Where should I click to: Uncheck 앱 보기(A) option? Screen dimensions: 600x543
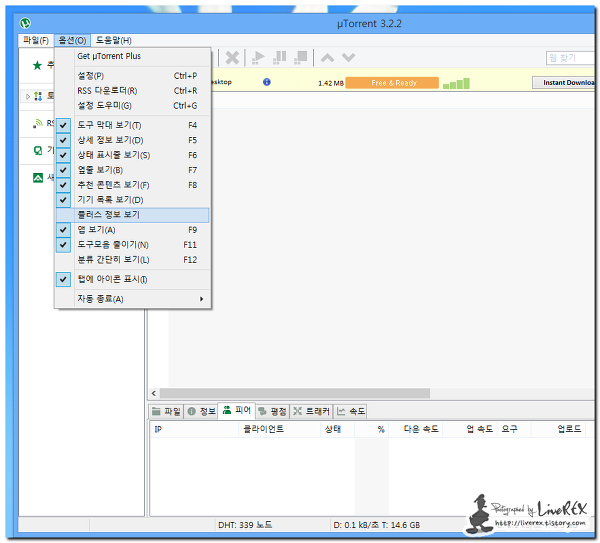click(132, 230)
